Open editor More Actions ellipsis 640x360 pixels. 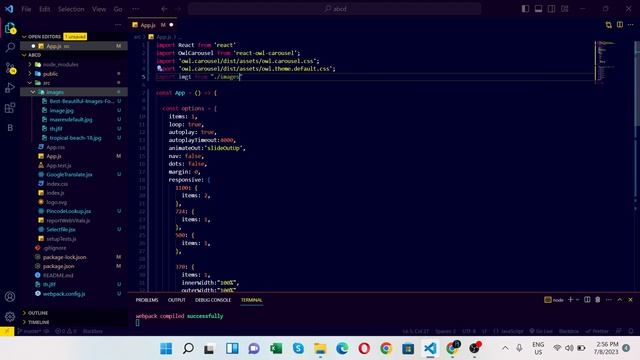[631, 25]
